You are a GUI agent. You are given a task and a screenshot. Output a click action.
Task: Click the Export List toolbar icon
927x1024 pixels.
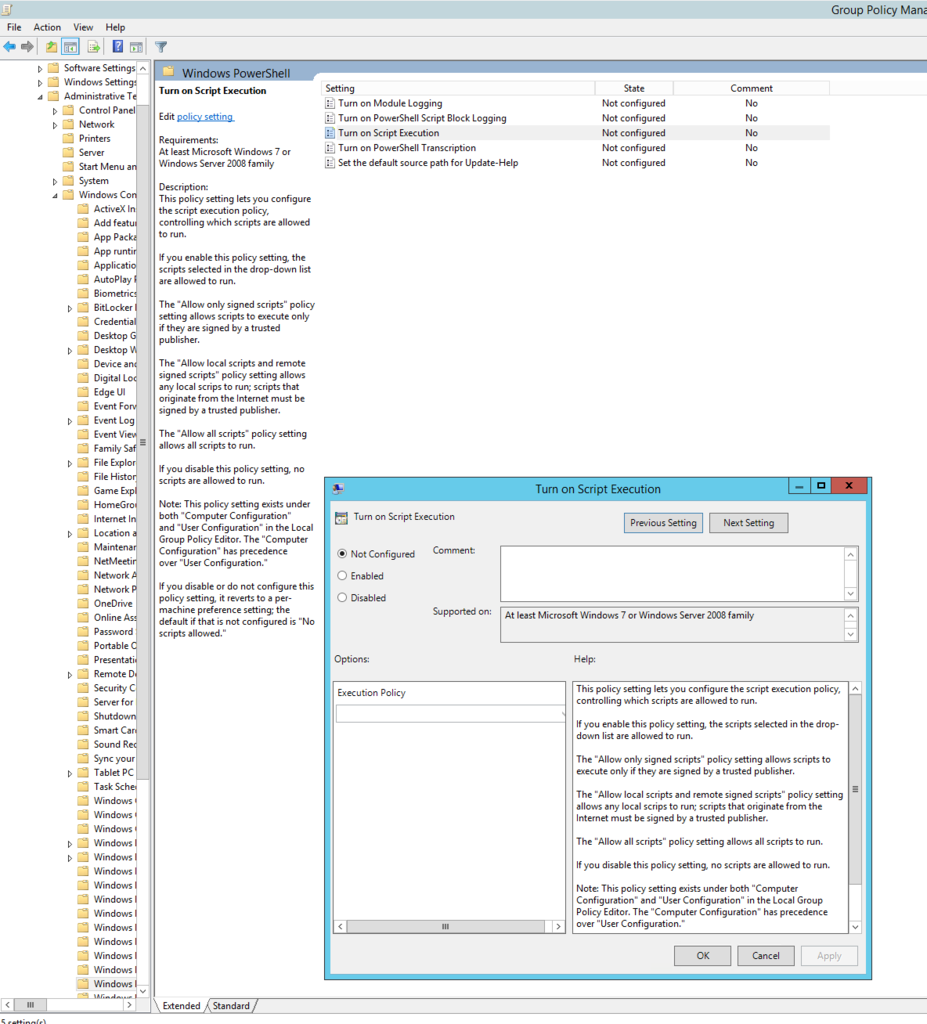(93, 46)
